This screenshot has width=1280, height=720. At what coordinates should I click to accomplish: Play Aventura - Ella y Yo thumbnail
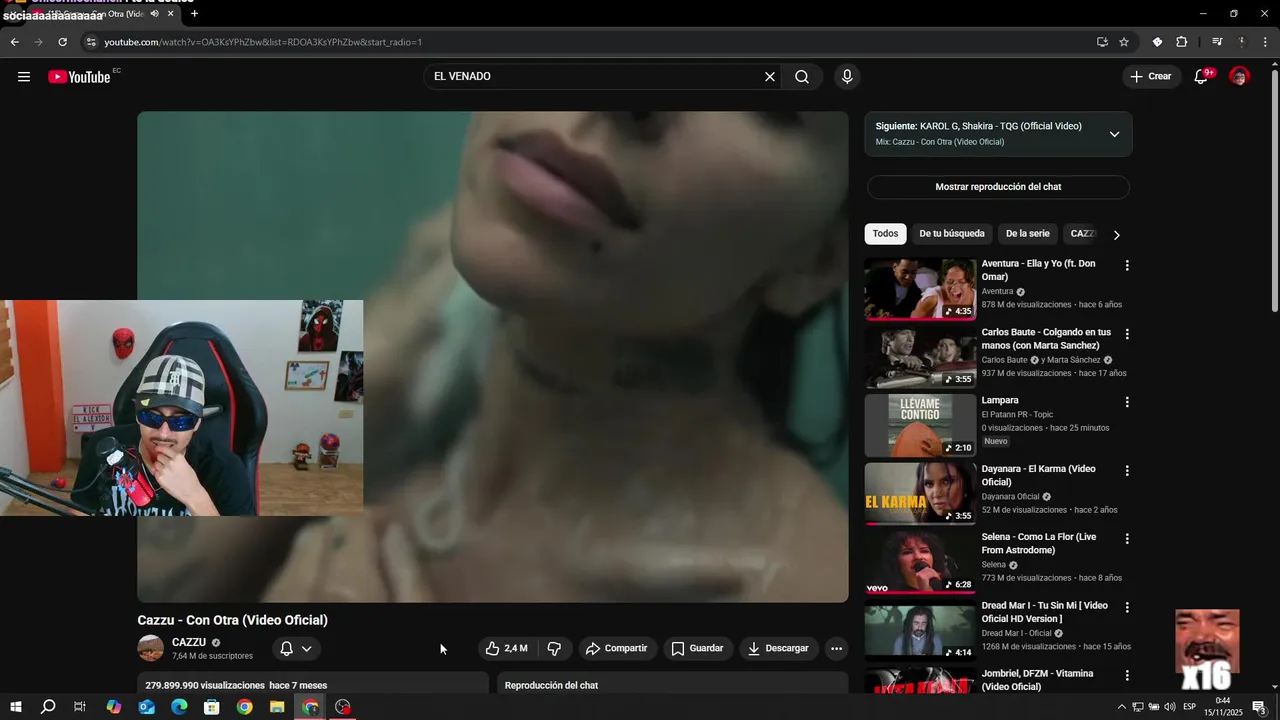pos(920,288)
